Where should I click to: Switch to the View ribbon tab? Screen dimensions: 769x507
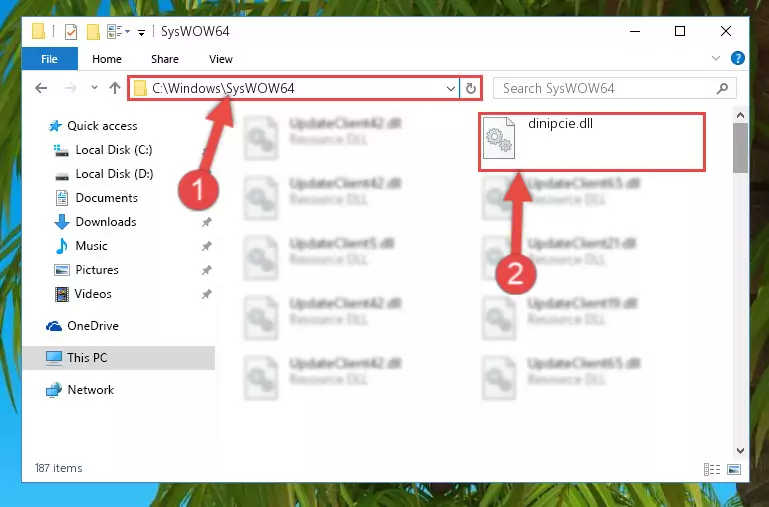click(221, 59)
